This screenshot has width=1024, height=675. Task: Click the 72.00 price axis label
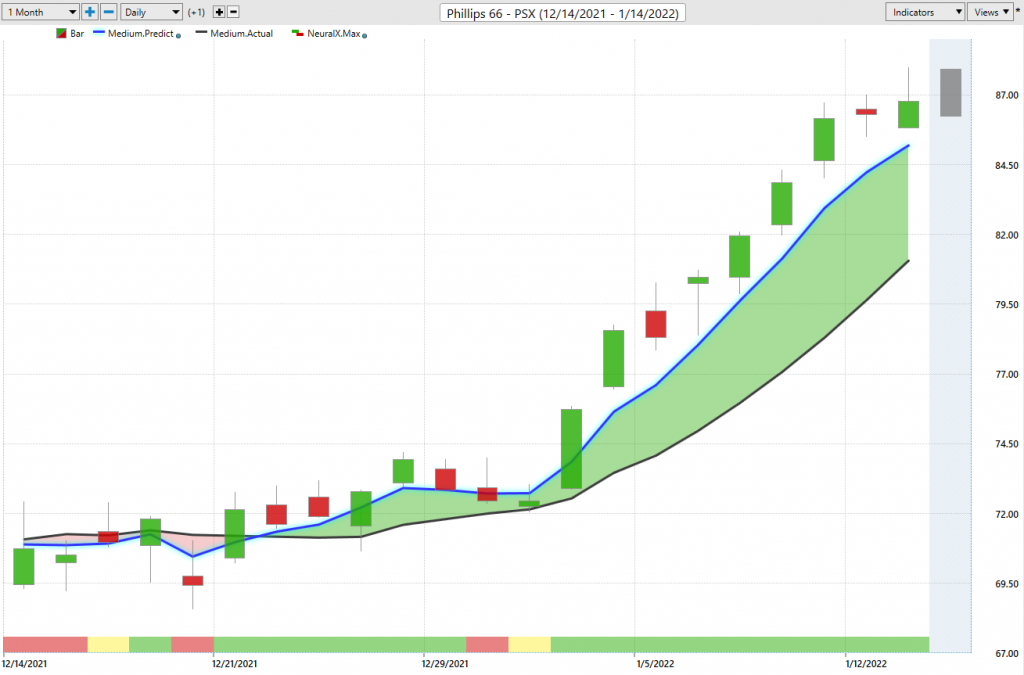[x=1006, y=514]
